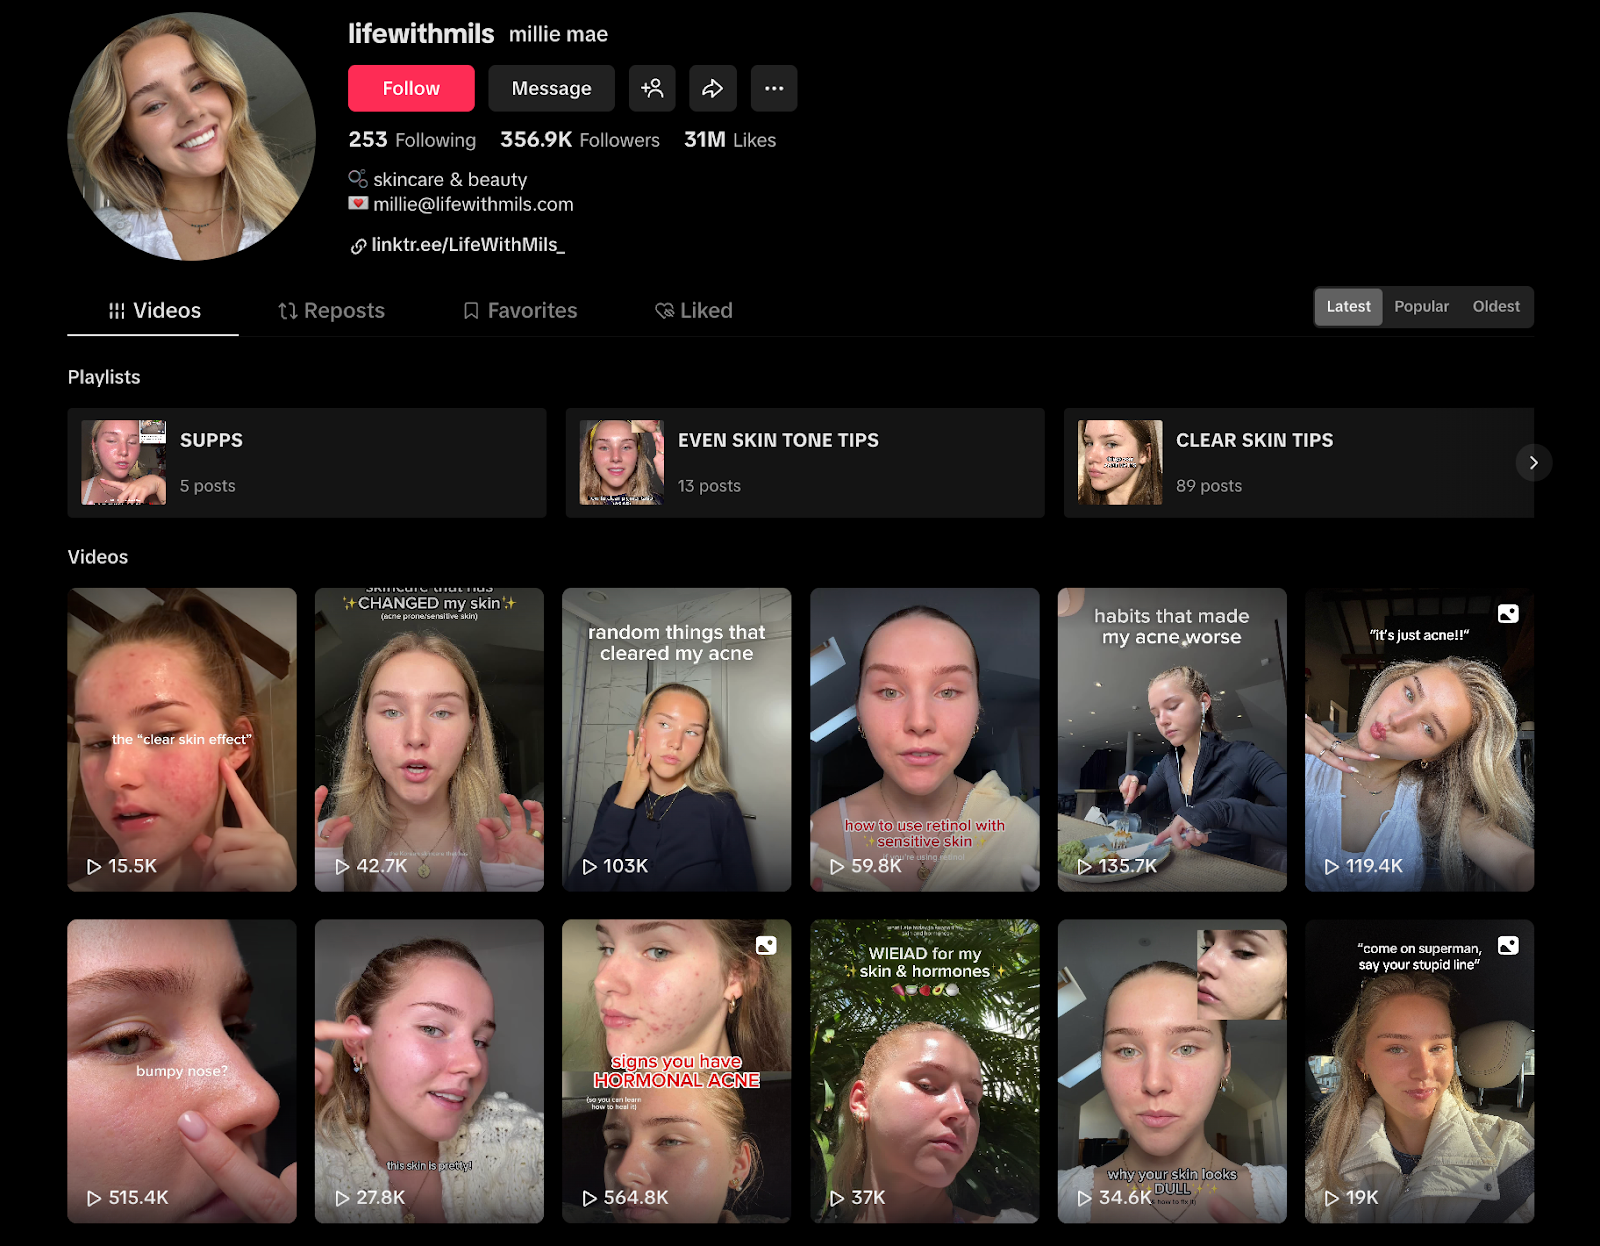Image resolution: width=1600 pixels, height=1246 pixels.
Task: Follow the lifewithmils account
Action: (x=411, y=88)
